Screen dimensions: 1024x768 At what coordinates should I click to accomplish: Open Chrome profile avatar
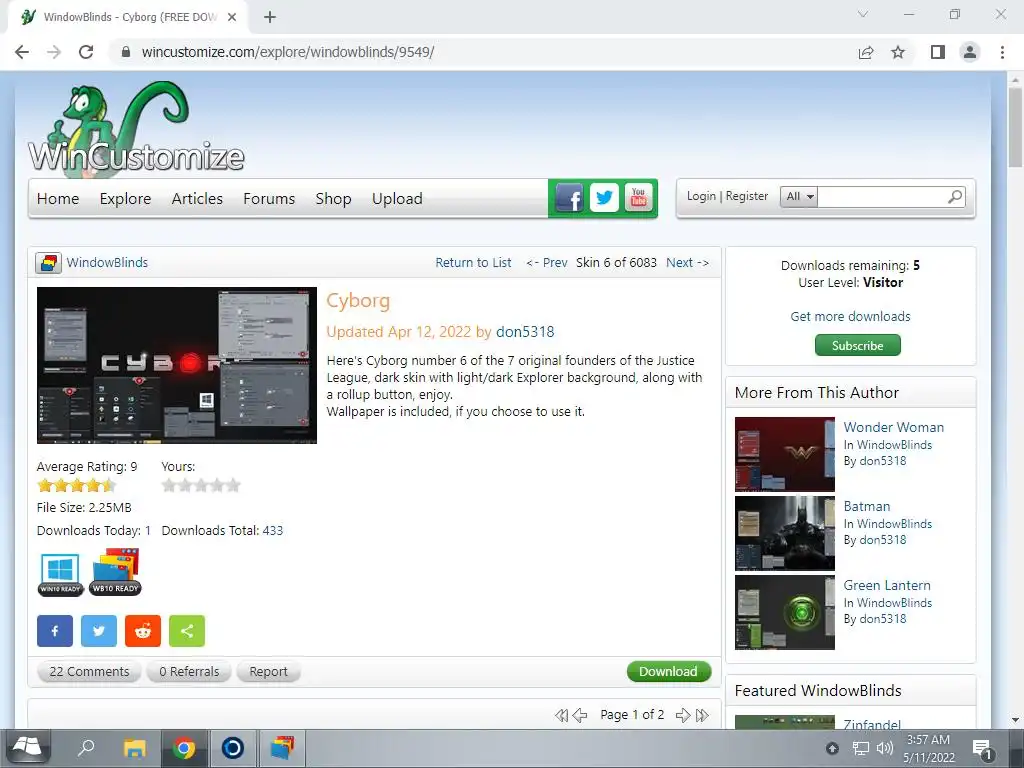(970, 52)
